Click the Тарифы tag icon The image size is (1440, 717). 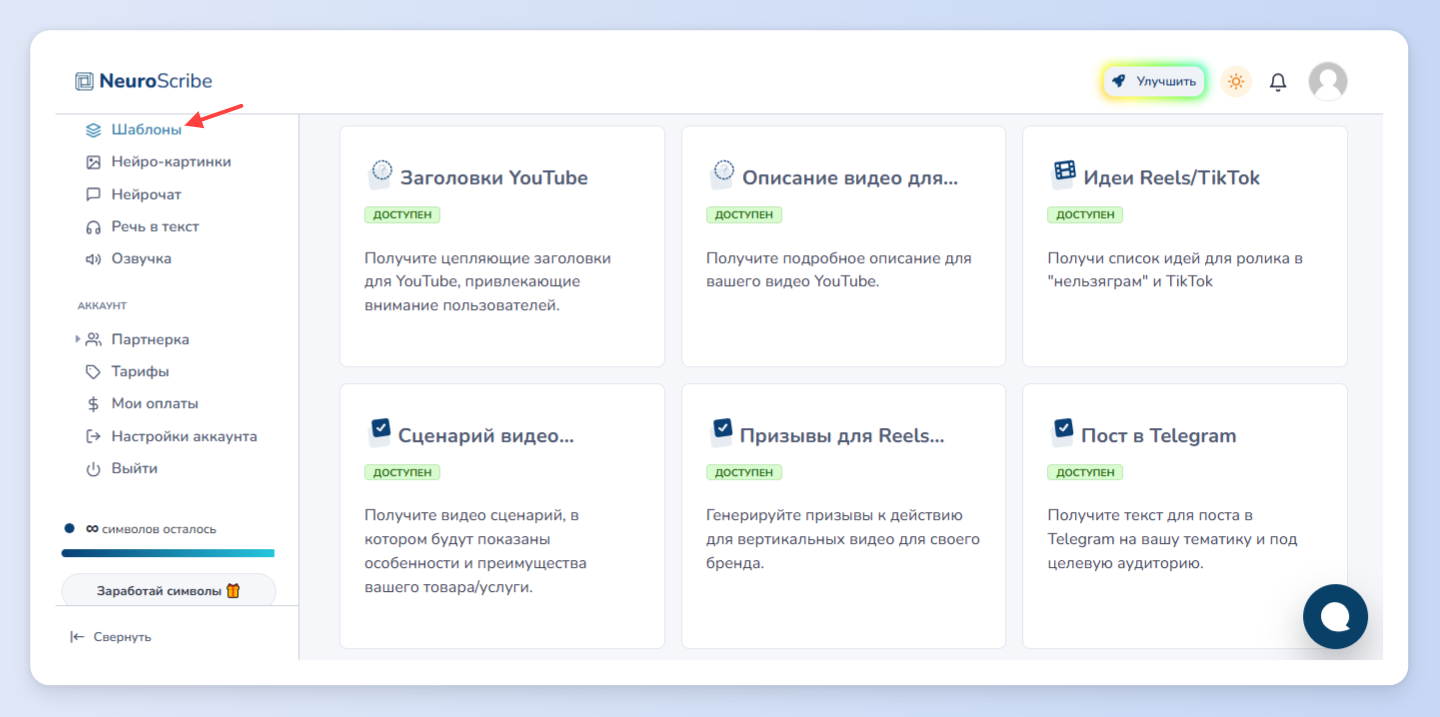coord(93,372)
